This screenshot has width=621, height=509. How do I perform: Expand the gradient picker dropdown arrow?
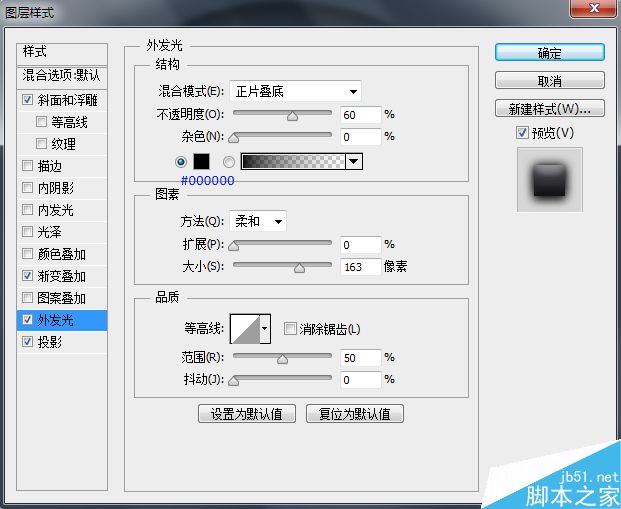[x=354, y=162]
